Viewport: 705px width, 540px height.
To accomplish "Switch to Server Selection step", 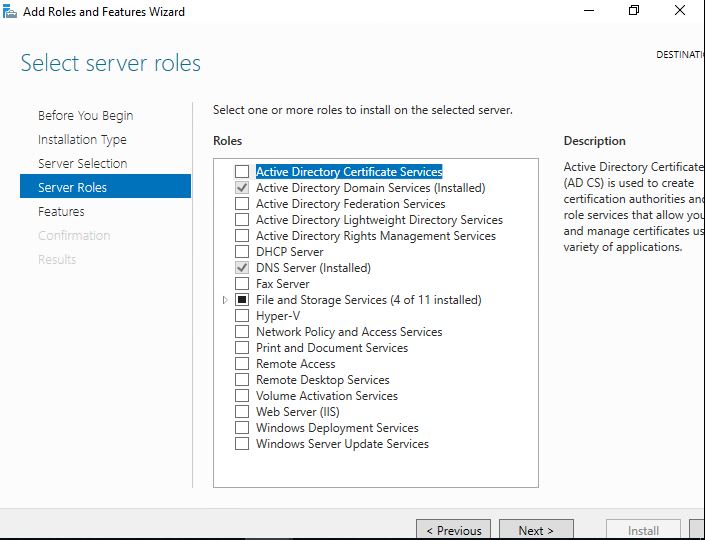I will (83, 164).
